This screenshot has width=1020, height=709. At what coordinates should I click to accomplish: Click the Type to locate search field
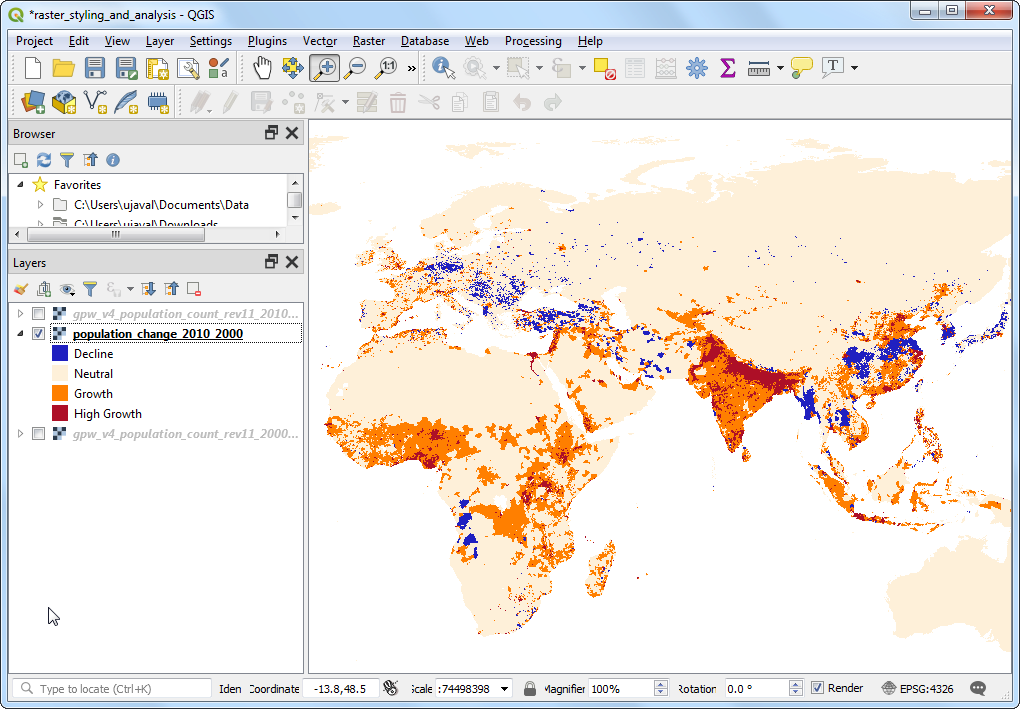120,688
